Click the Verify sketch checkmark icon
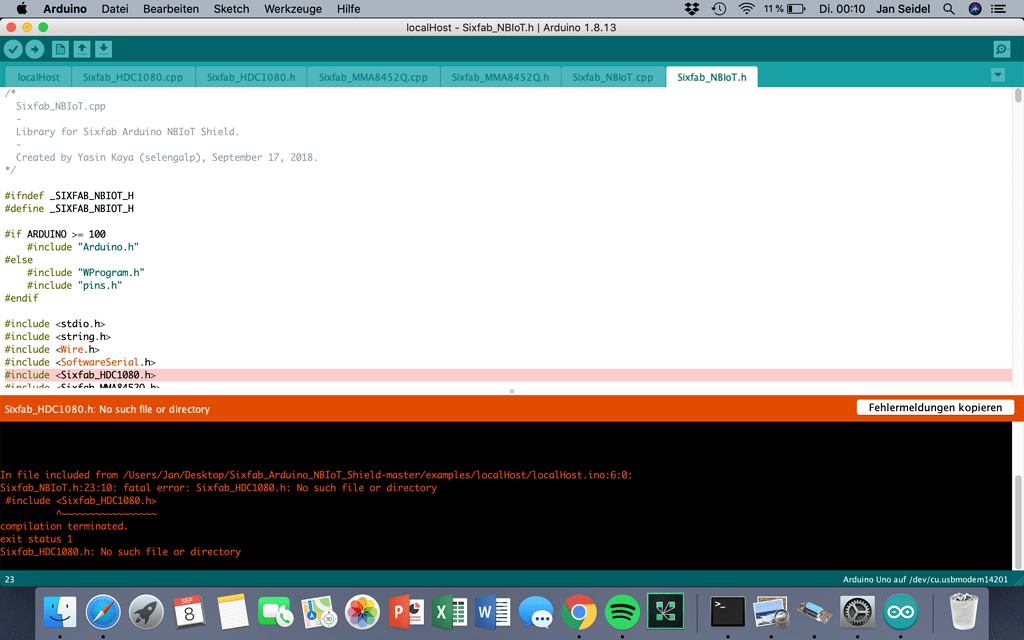The image size is (1024, 640). pyautogui.click(x=13, y=49)
